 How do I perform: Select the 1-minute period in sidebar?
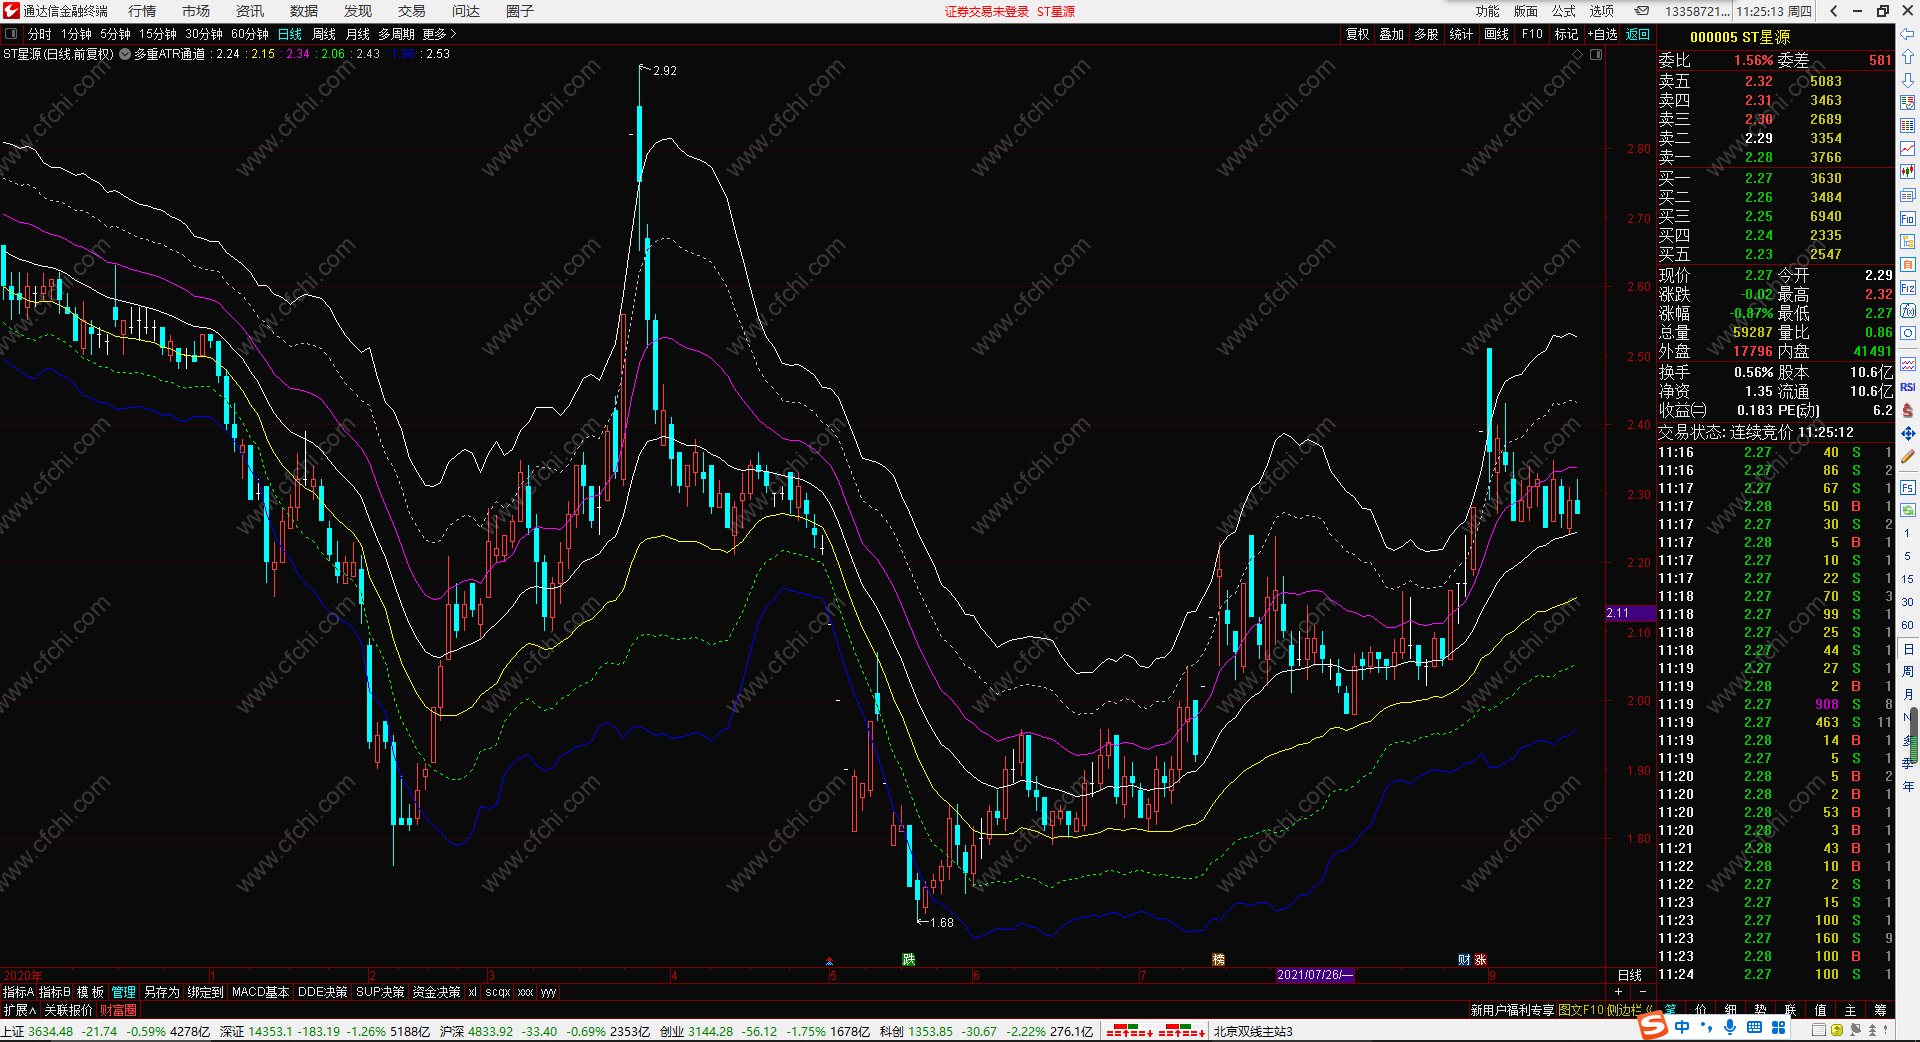tap(1908, 533)
